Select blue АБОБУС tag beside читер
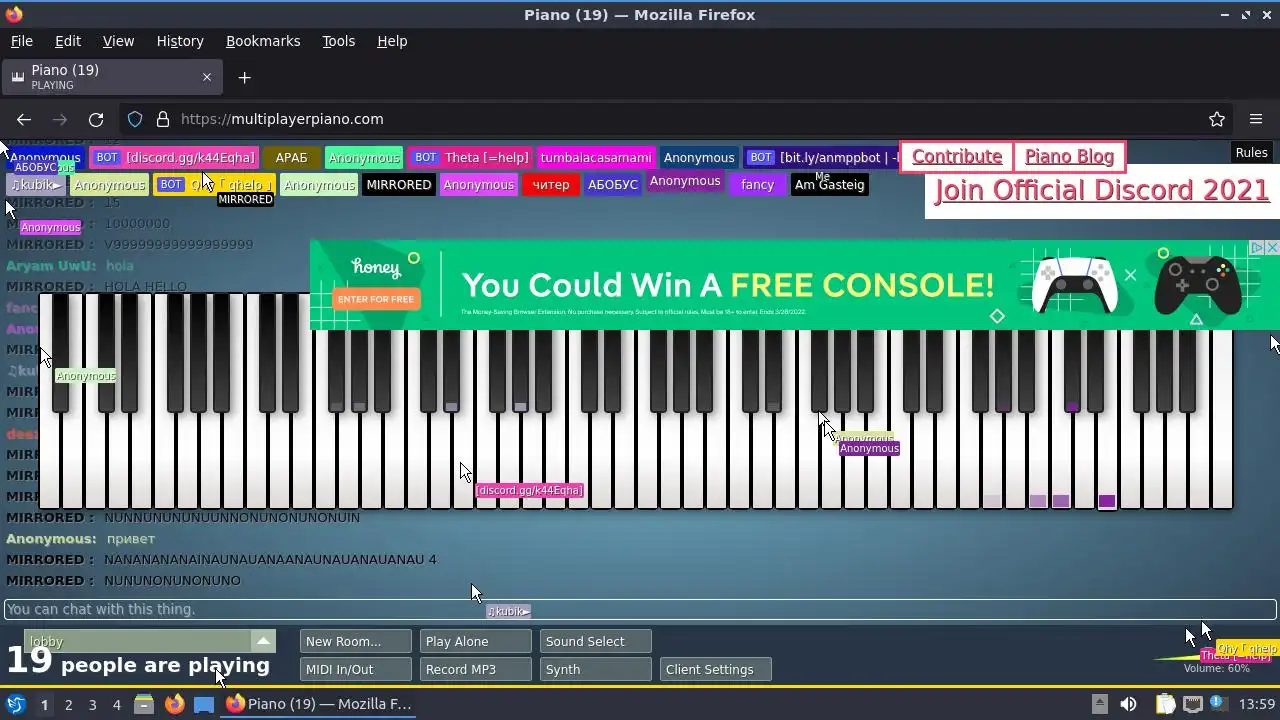Screen dimensions: 1280x720 coord(613,185)
